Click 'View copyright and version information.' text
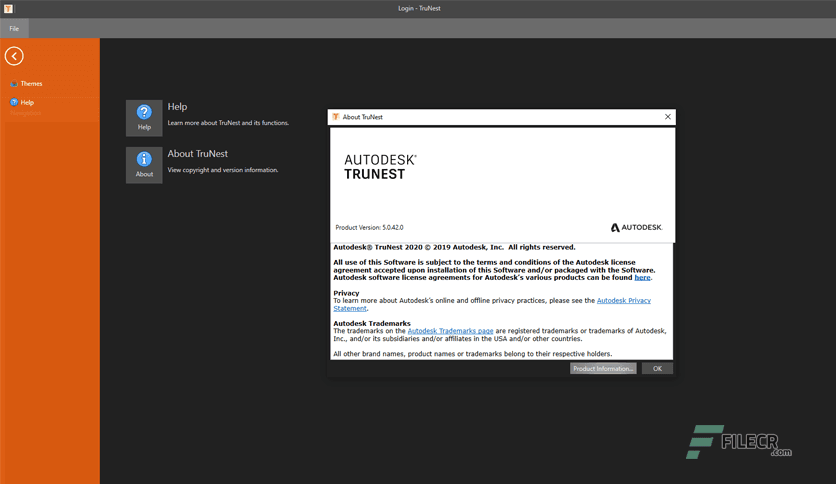The width and height of the screenshot is (836, 484). tap(223, 170)
